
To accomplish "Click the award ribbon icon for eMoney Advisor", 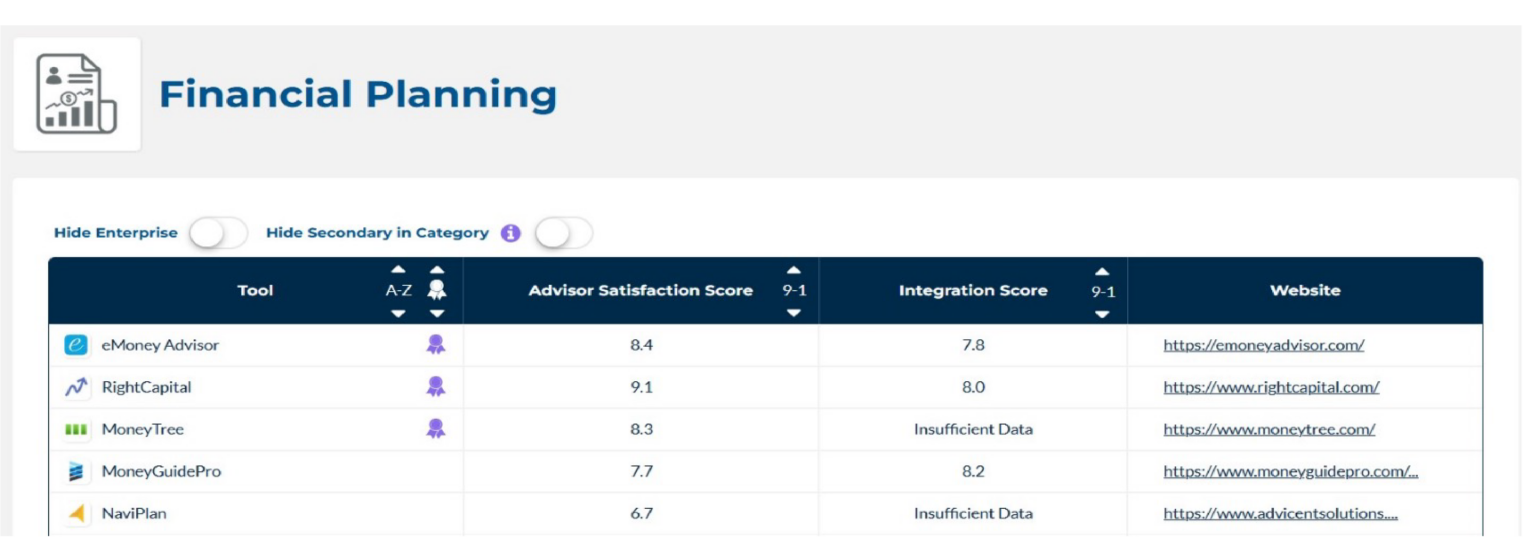I will point(436,345).
